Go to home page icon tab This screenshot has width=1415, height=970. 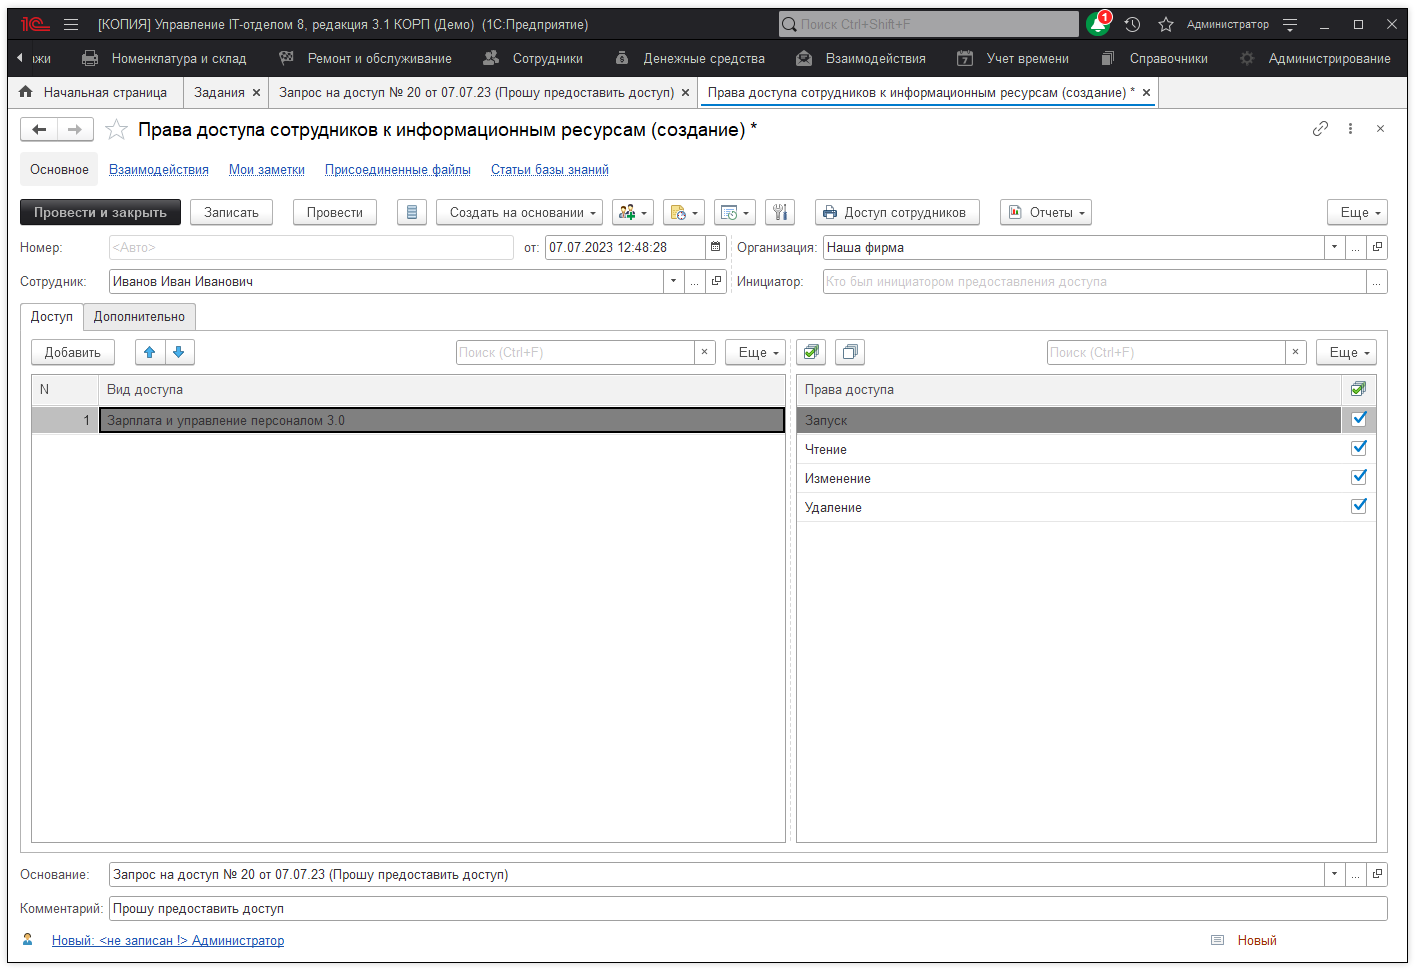26,92
